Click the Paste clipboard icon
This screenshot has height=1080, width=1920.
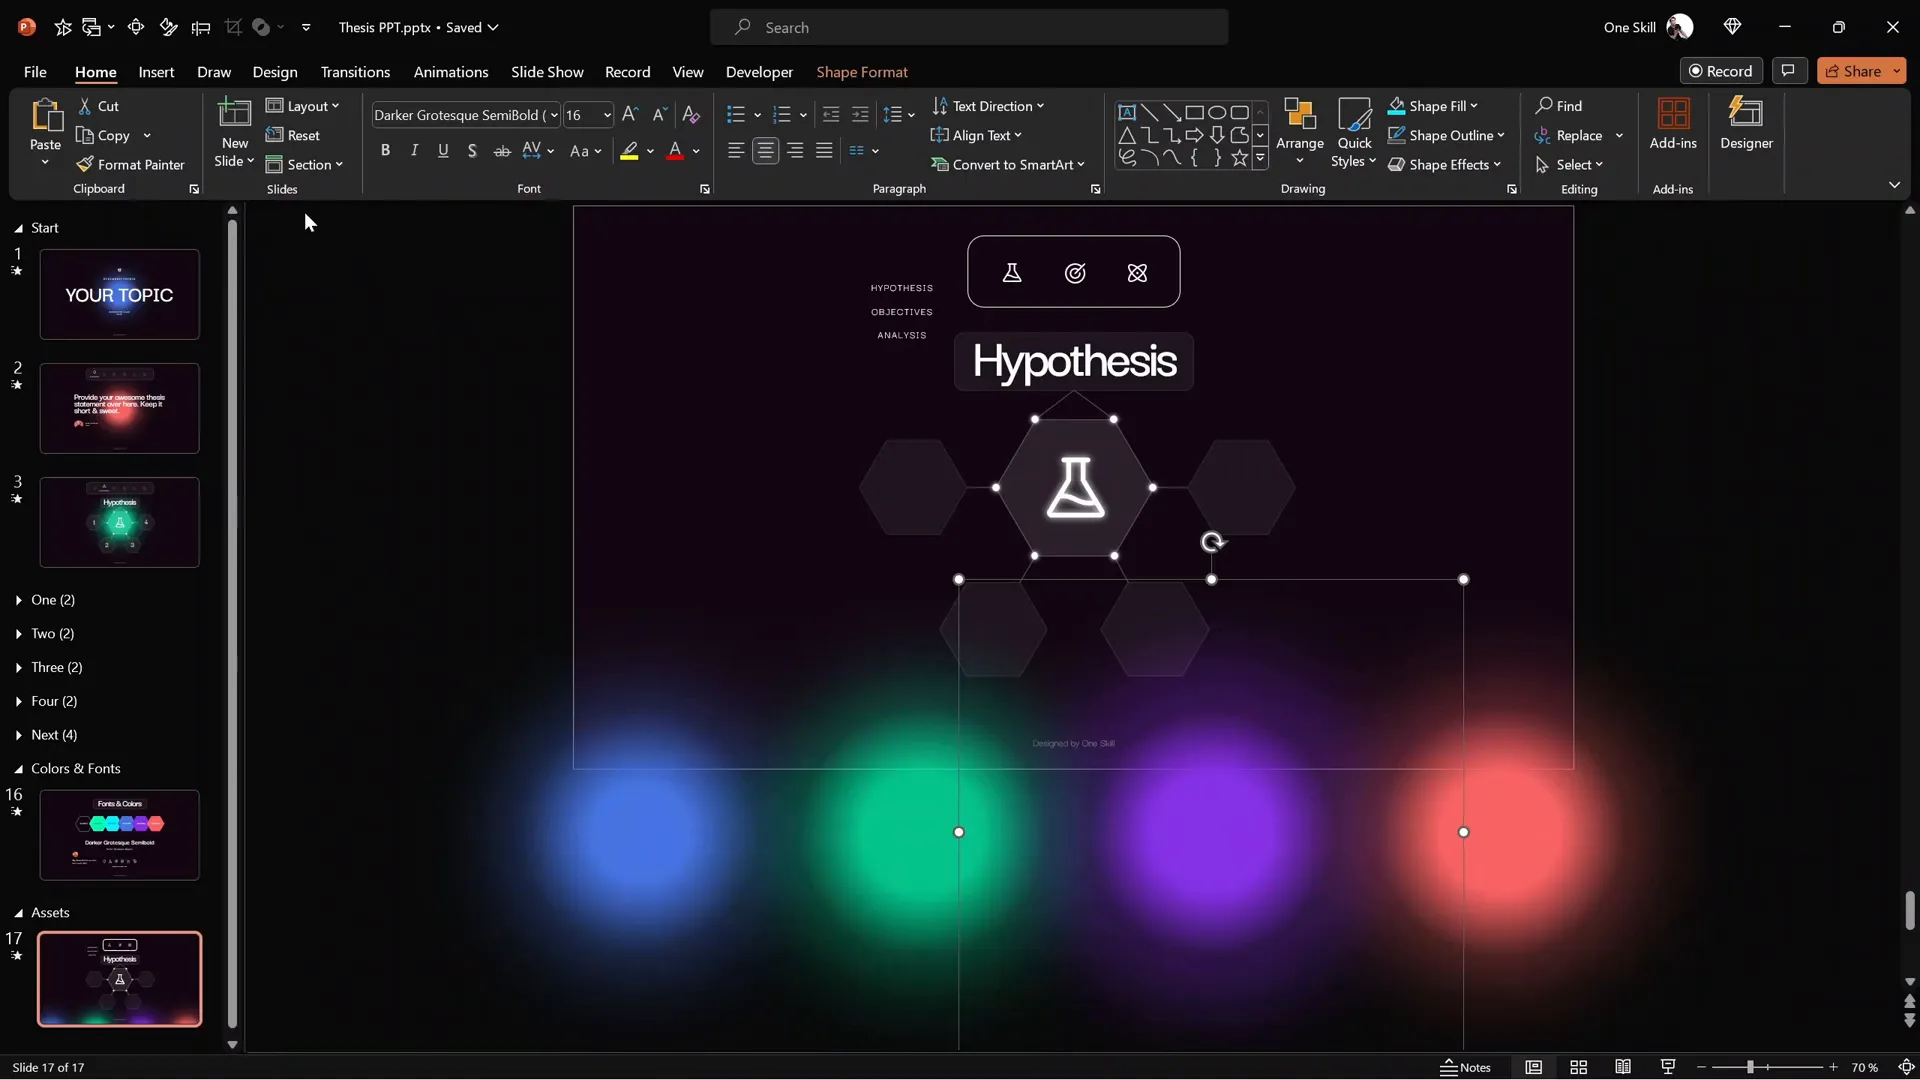tap(45, 116)
